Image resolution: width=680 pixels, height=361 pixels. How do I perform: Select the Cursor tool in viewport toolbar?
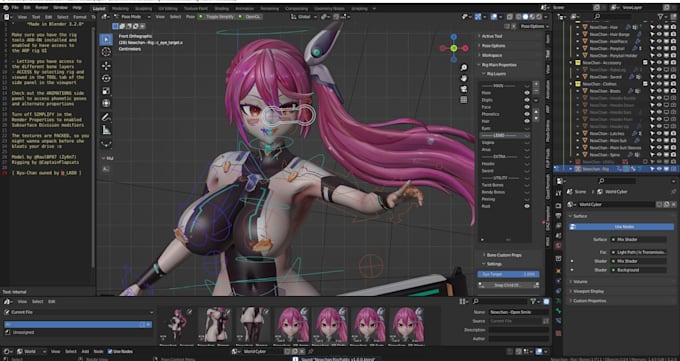pyautogui.click(x=106, y=52)
